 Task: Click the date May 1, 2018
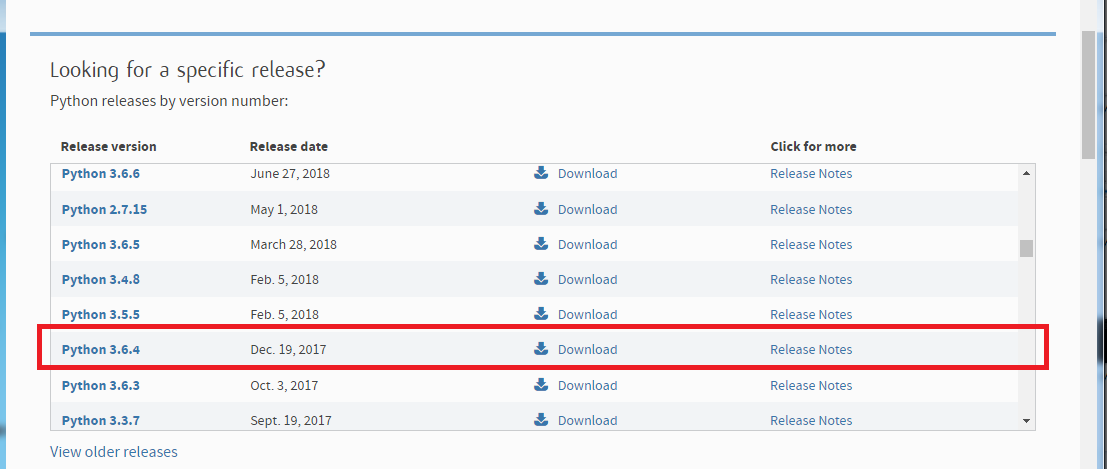(284, 209)
